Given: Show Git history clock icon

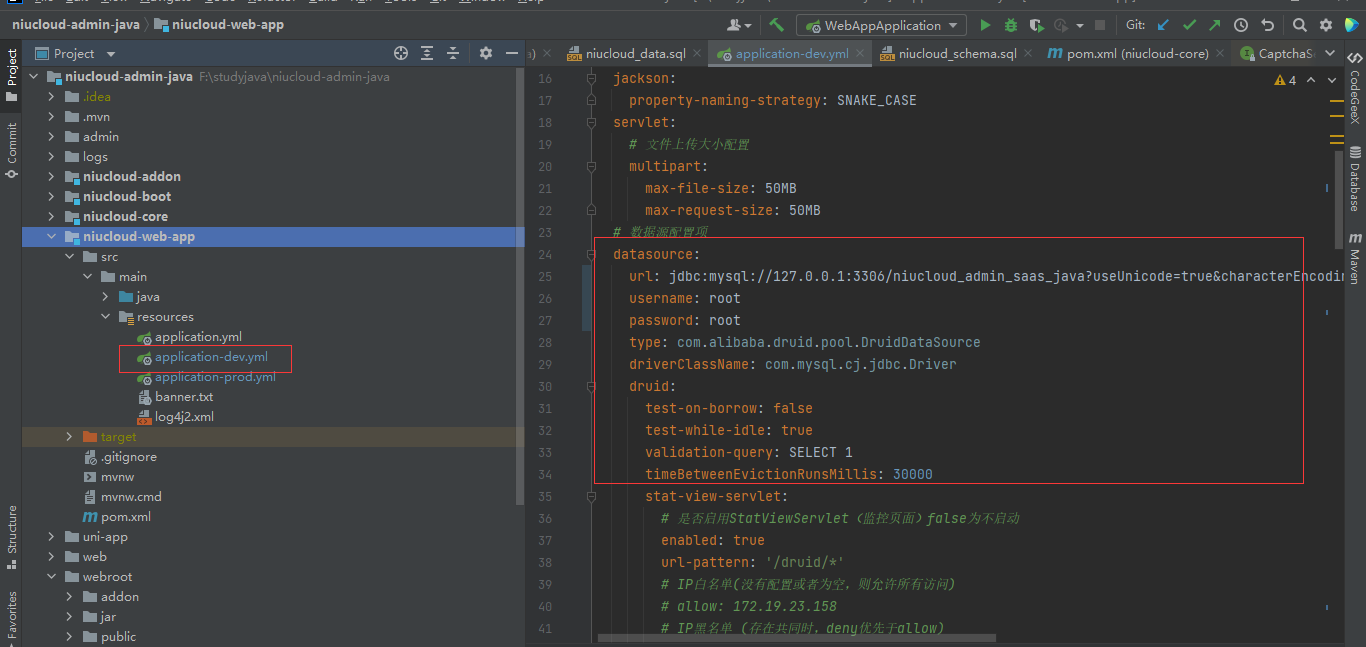Looking at the screenshot, I should click(1241, 25).
